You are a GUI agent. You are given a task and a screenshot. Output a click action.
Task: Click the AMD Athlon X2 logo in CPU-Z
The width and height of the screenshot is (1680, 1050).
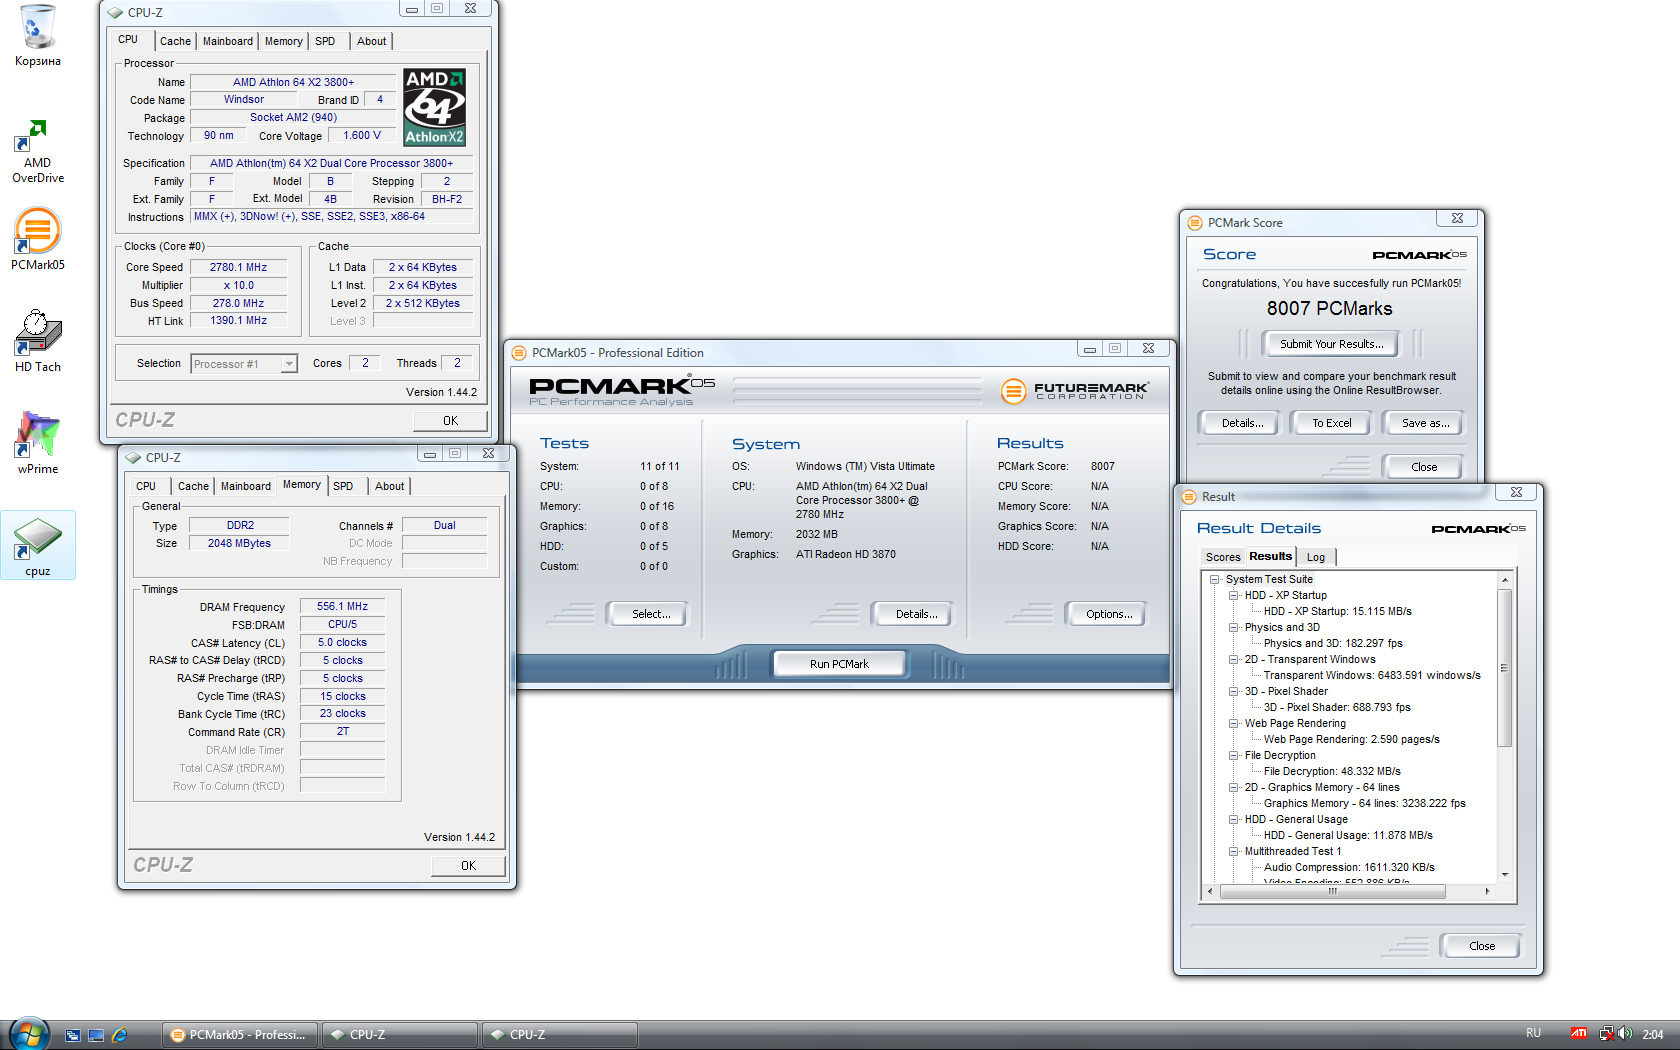pyautogui.click(x=434, y=107)
